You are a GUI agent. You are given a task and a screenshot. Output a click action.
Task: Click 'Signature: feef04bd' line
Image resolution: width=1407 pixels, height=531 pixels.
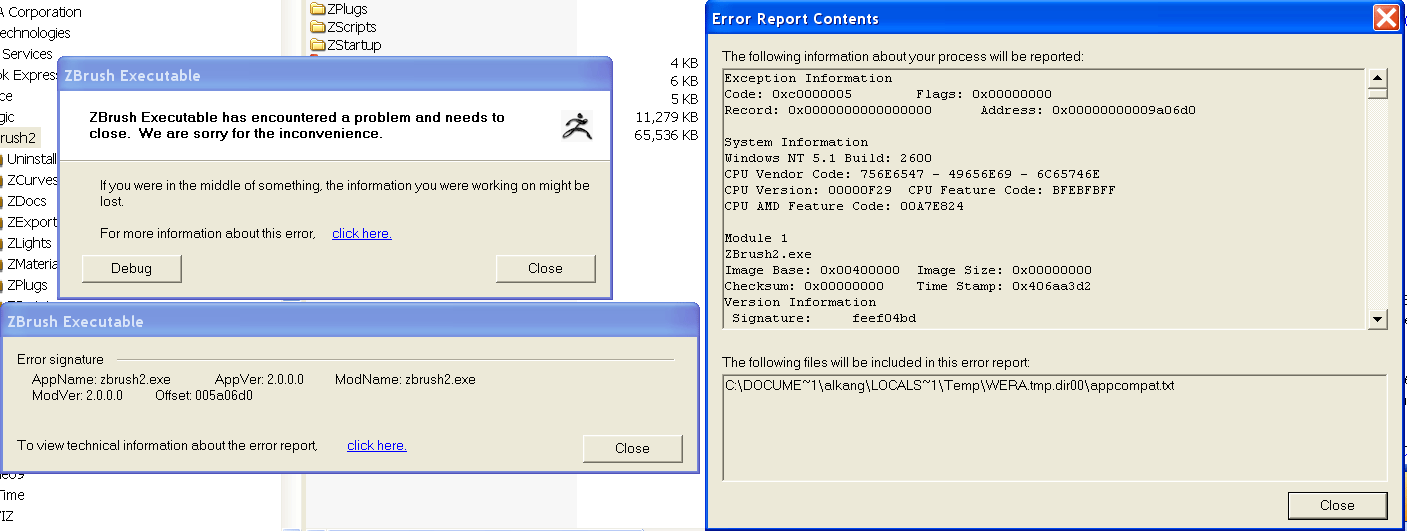click(824, 318)
